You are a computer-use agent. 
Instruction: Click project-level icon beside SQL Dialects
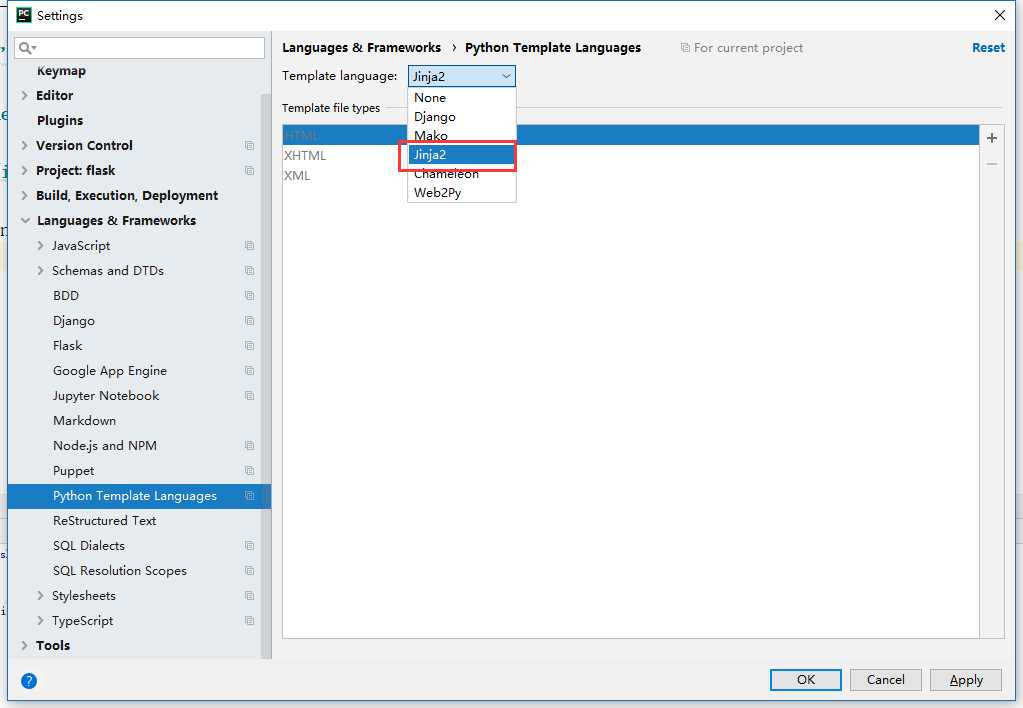pos(249,546)
